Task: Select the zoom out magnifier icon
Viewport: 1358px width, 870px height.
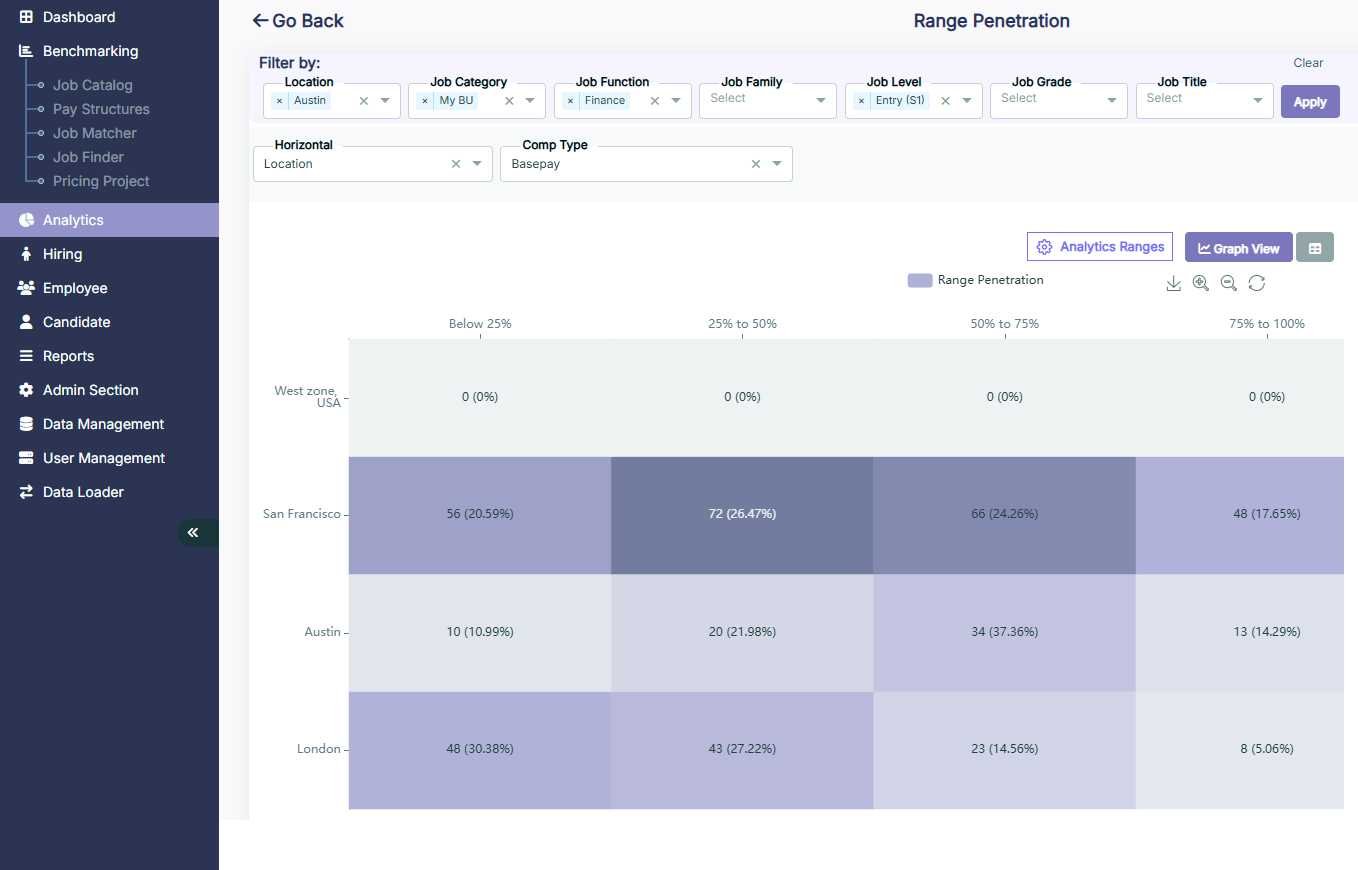Action: (x=1228, y=283)
